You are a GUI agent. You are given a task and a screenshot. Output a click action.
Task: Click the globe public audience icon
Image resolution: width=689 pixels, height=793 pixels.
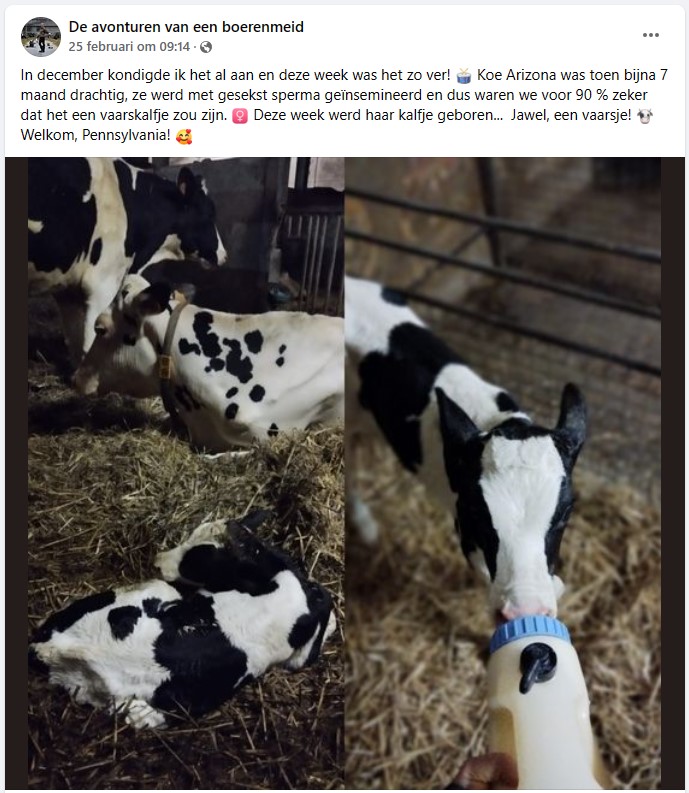click(x=206, y=47)
